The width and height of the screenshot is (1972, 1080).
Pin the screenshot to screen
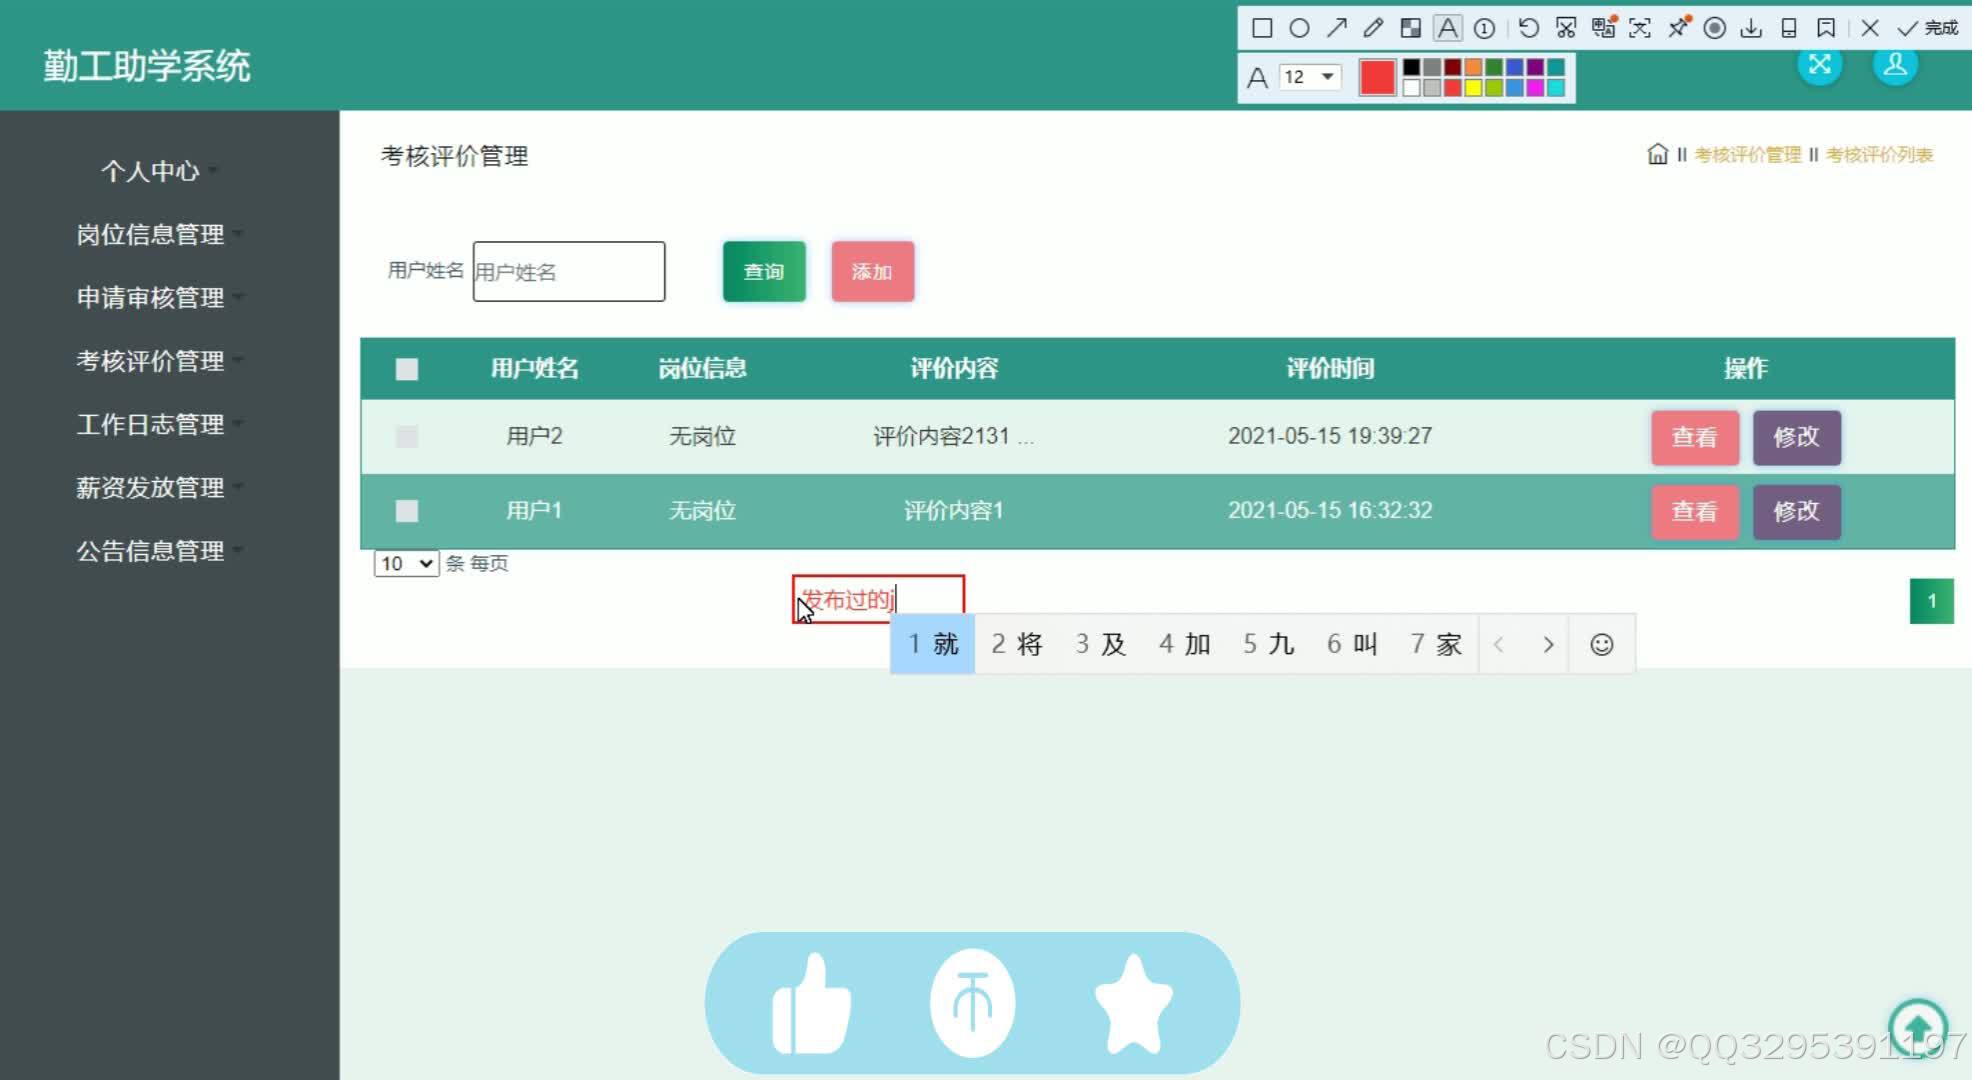pyautogui.click(x=1679, y=27)
